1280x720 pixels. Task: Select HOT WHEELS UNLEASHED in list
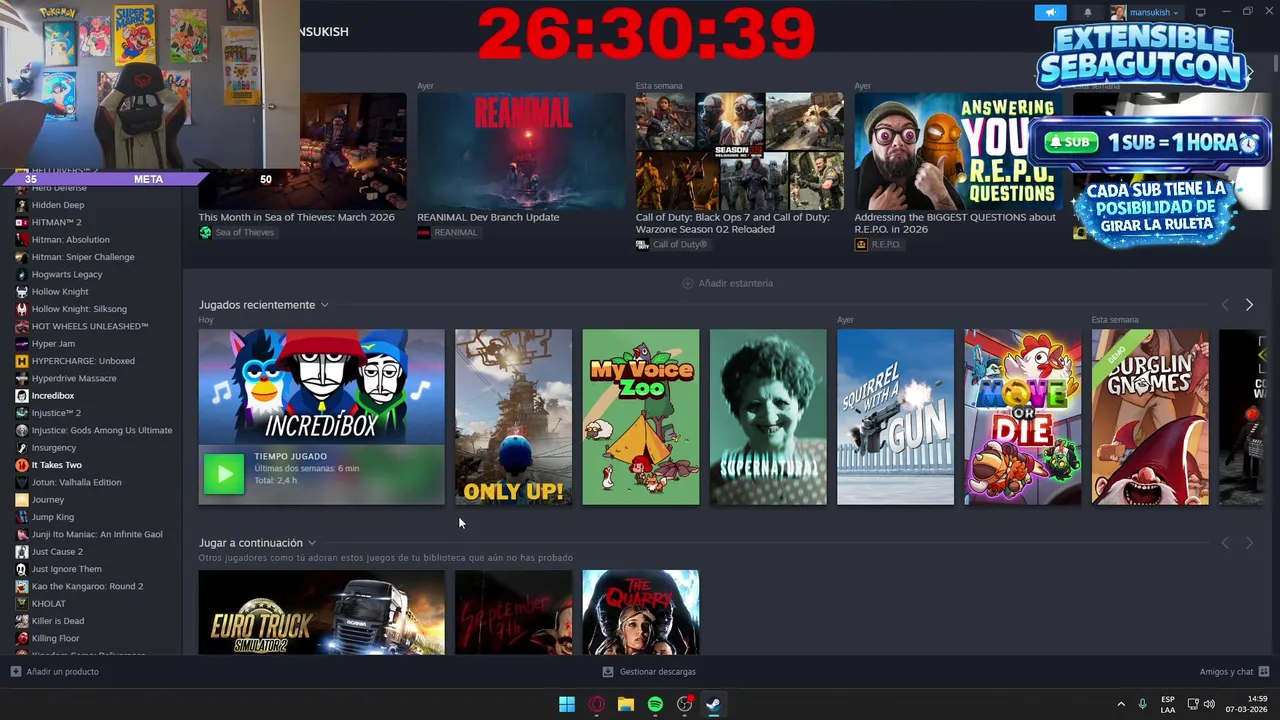click(90, 326)
